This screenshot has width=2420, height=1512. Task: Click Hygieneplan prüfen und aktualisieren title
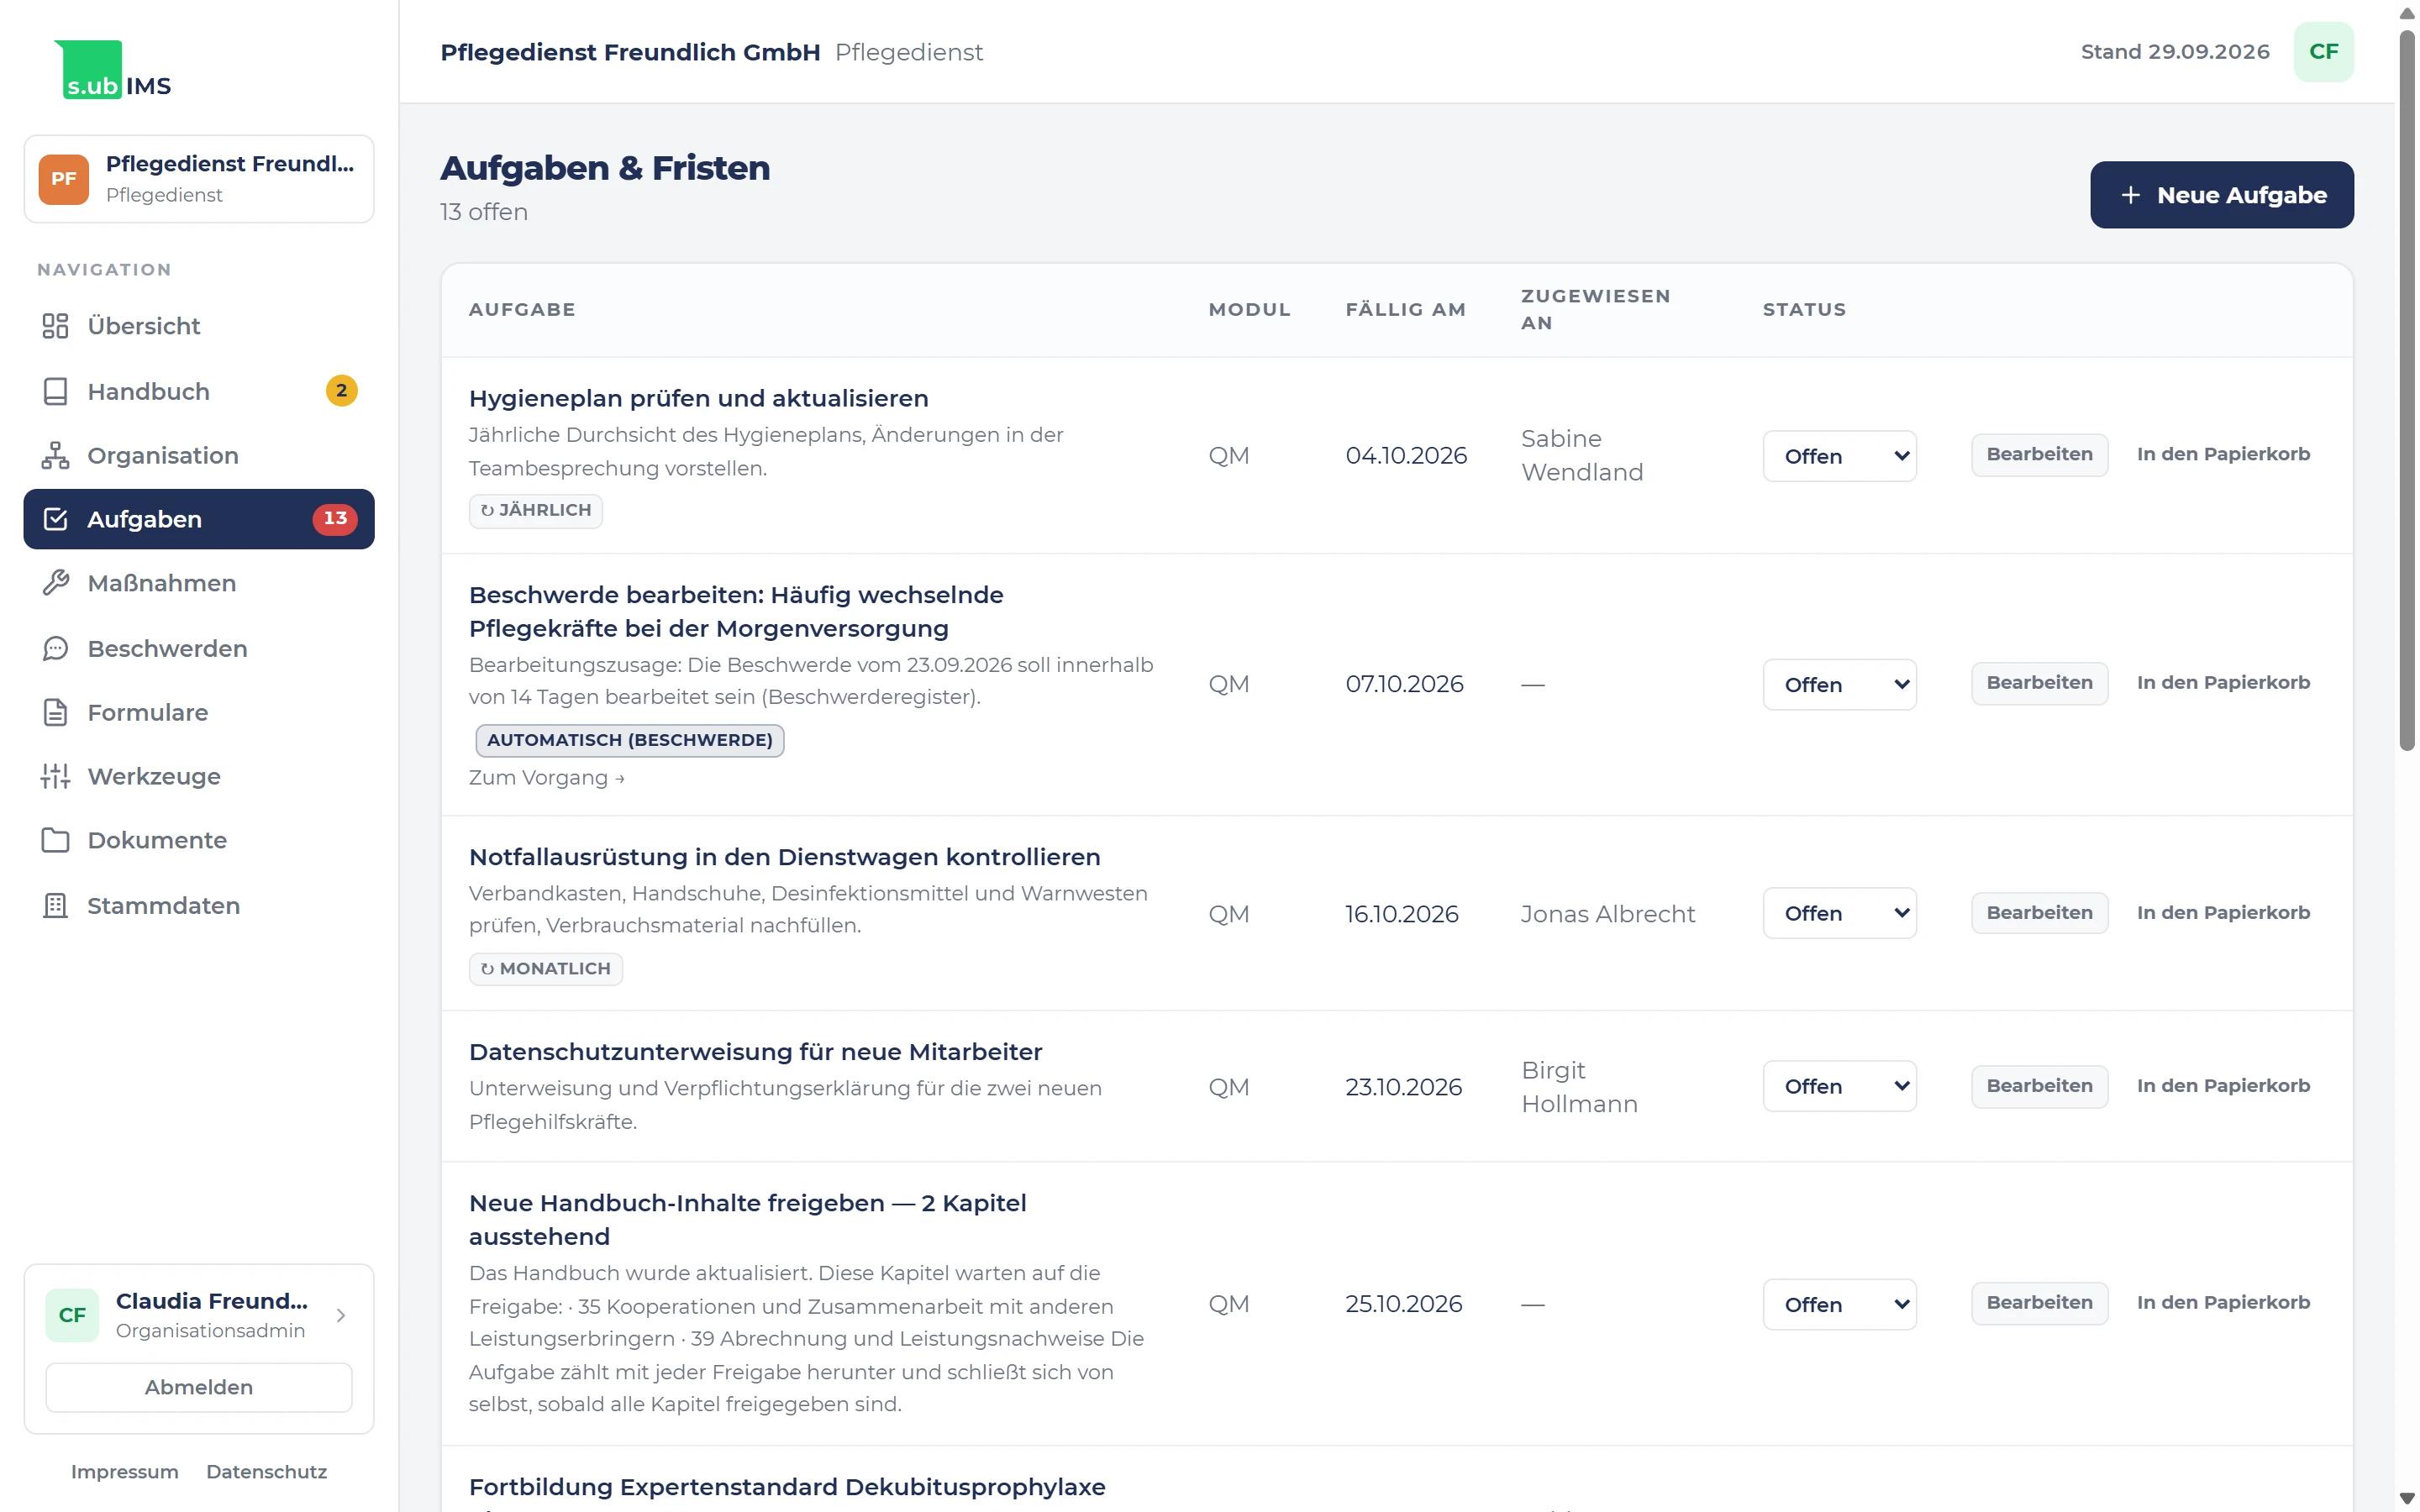click(x=699, y=398)
